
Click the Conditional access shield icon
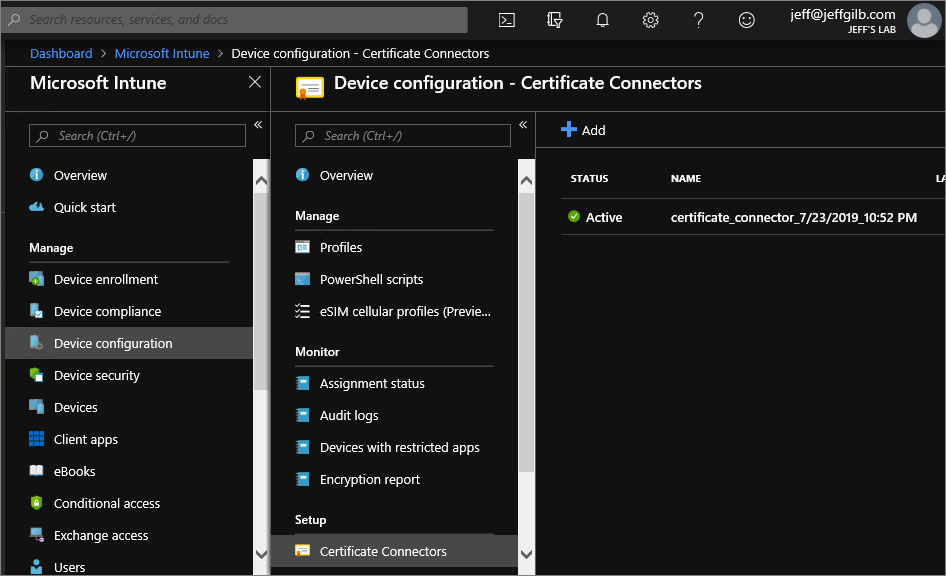[x=36, y=502]
